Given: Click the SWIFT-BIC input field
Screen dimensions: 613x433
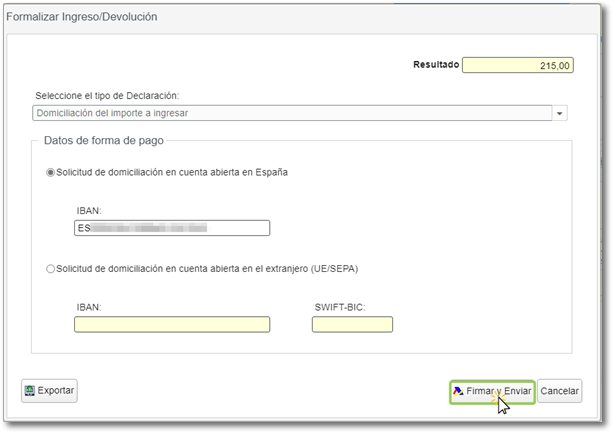Looking at the screenshot, I should click(x=352, y=324).
